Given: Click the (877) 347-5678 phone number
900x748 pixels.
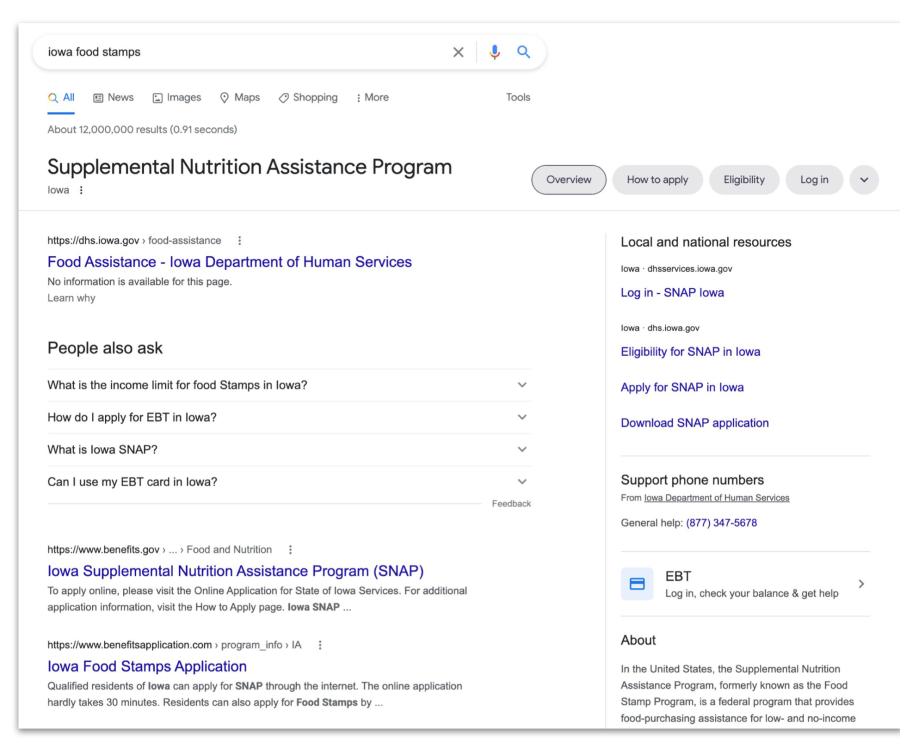Looking at the screenshot, I should tap(721, 523).
